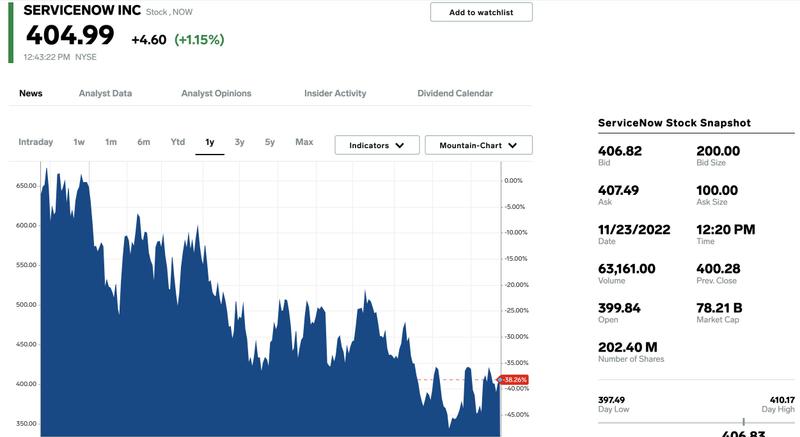Open Dividend Calendar tab

(455, 93)
